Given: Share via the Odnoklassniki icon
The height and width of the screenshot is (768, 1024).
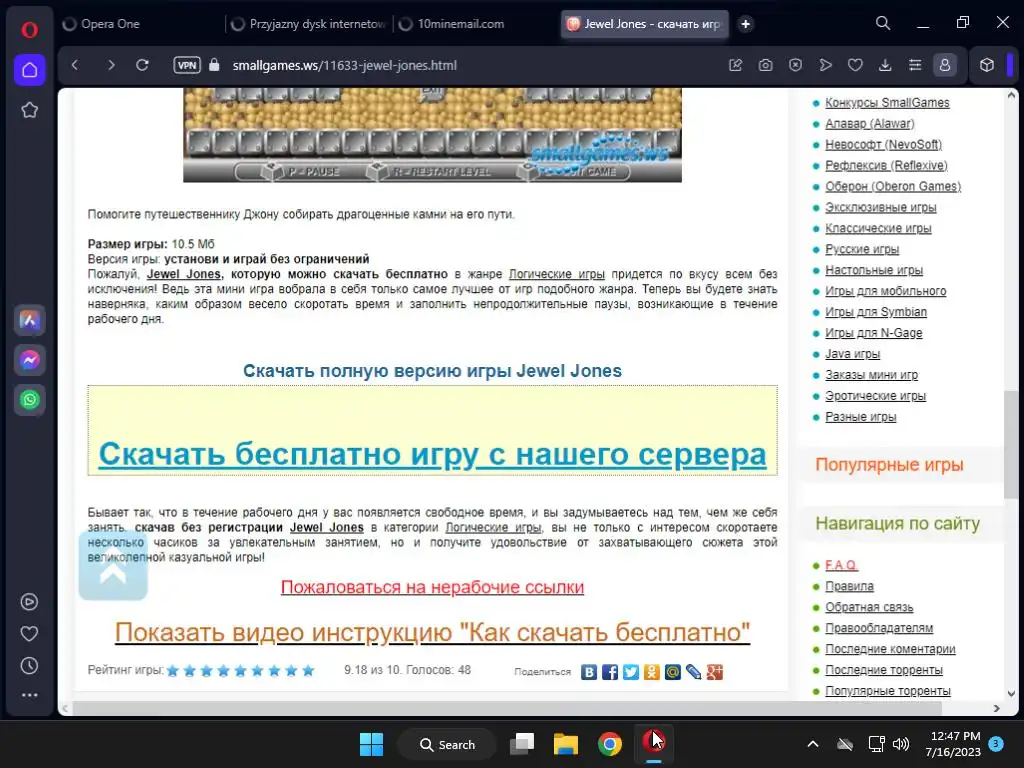Looking at the screenshot, I should click(x=652, y=672).
